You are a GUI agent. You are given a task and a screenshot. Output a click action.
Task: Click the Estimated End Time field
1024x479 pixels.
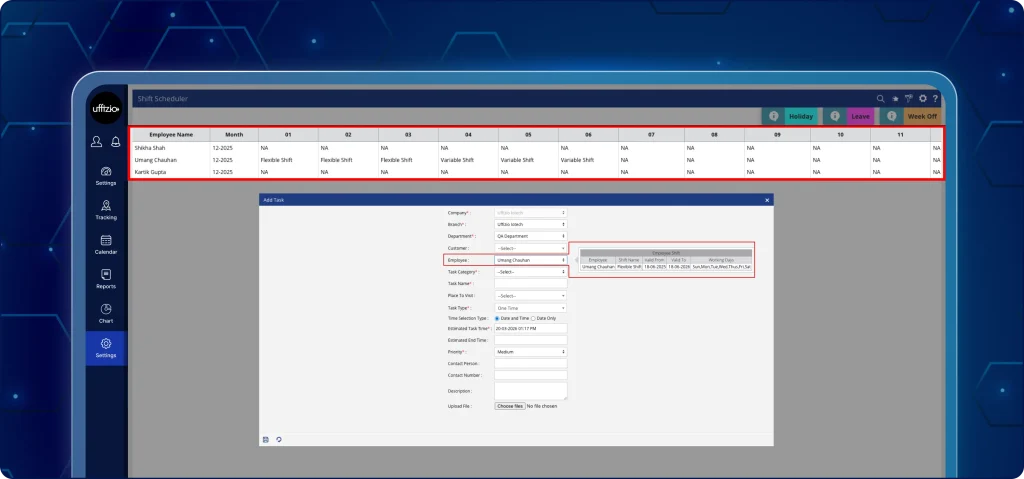pos(531,340)
